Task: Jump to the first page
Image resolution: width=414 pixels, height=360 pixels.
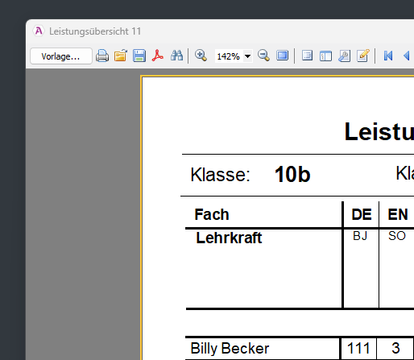Action: click(x=388, y=56)
